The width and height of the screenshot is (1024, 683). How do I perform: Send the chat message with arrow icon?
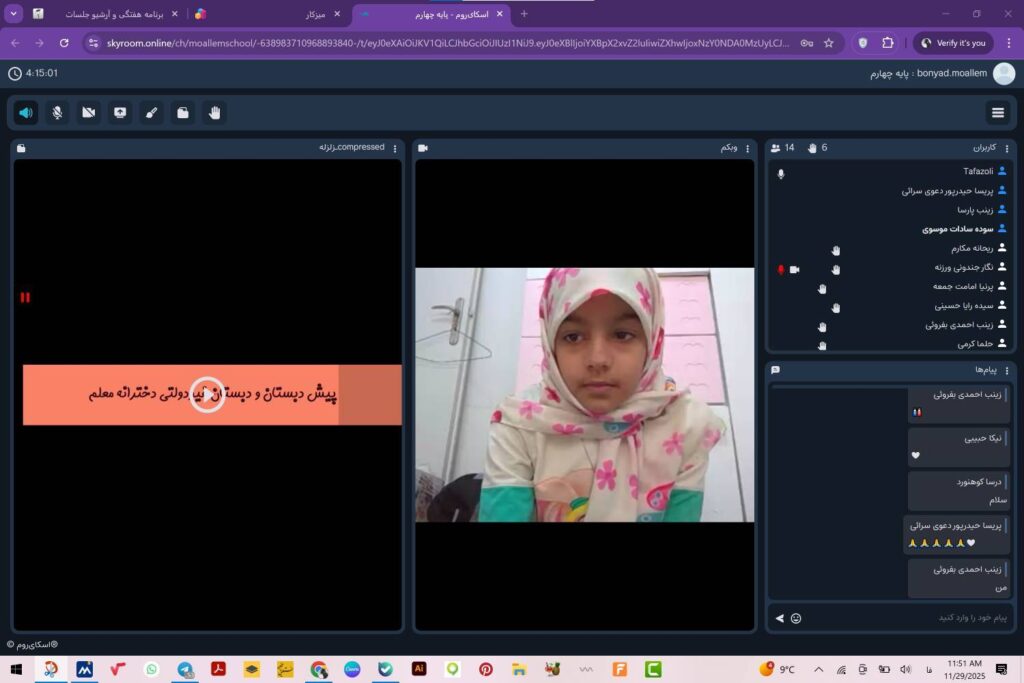(780, 618)
